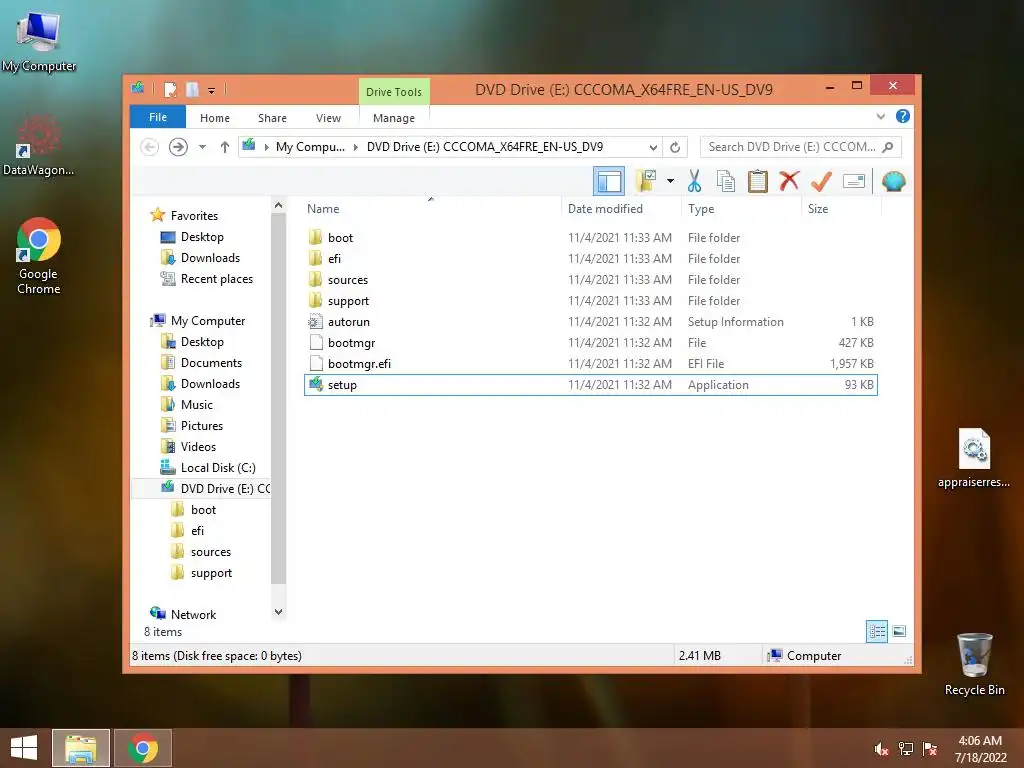Screen dimensions: 1024x768
Task: Click the orange checkmark Properties icon
Action: pos(821,181)
